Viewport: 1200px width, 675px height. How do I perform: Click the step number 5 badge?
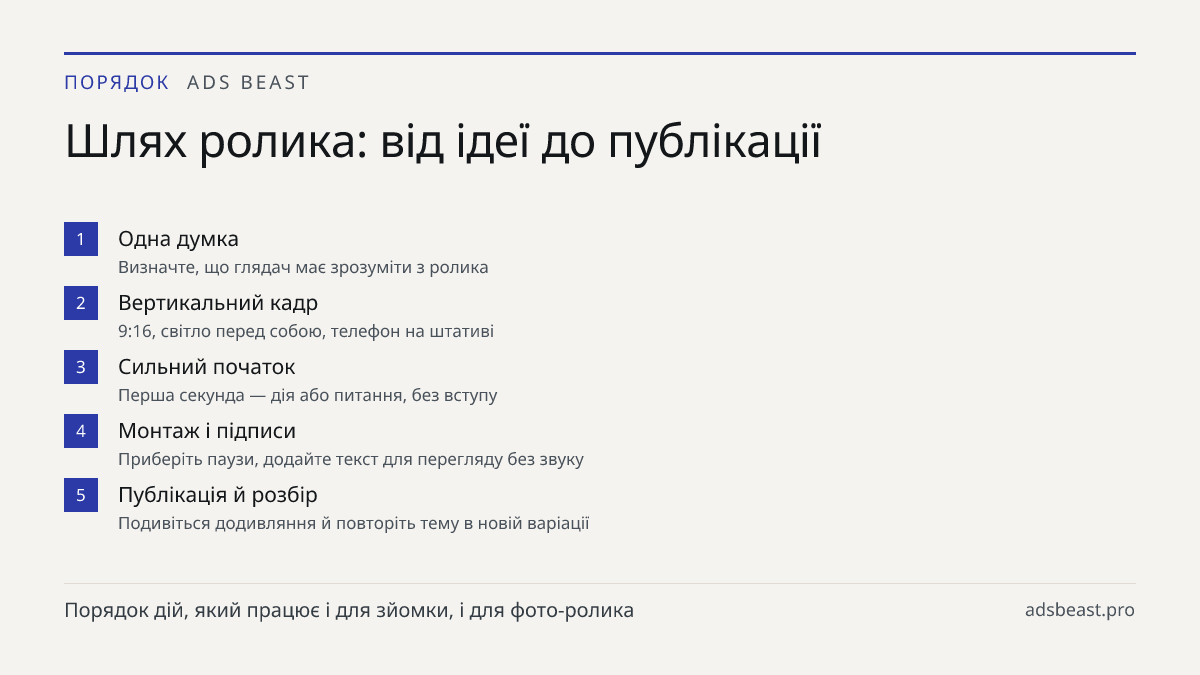pyautogui.click(x=81, y=495)
